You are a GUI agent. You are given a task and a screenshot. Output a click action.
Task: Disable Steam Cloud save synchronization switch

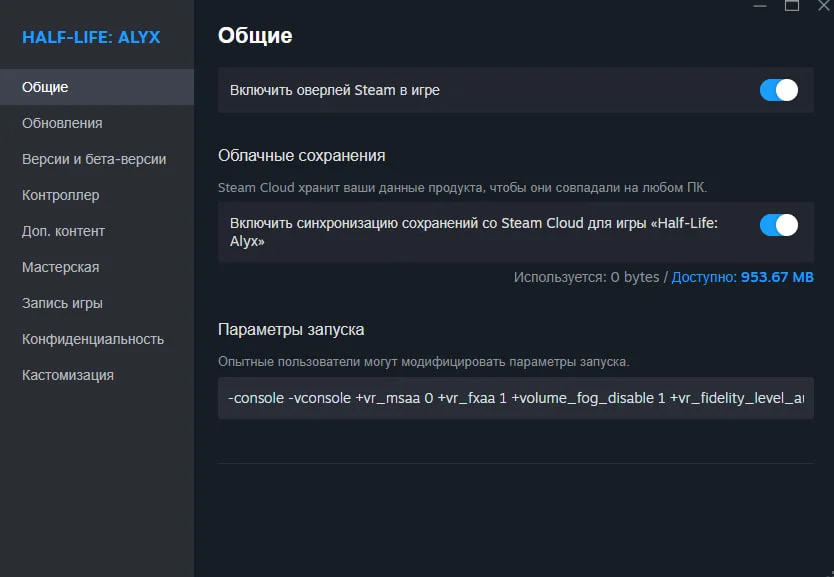(779, 225)
